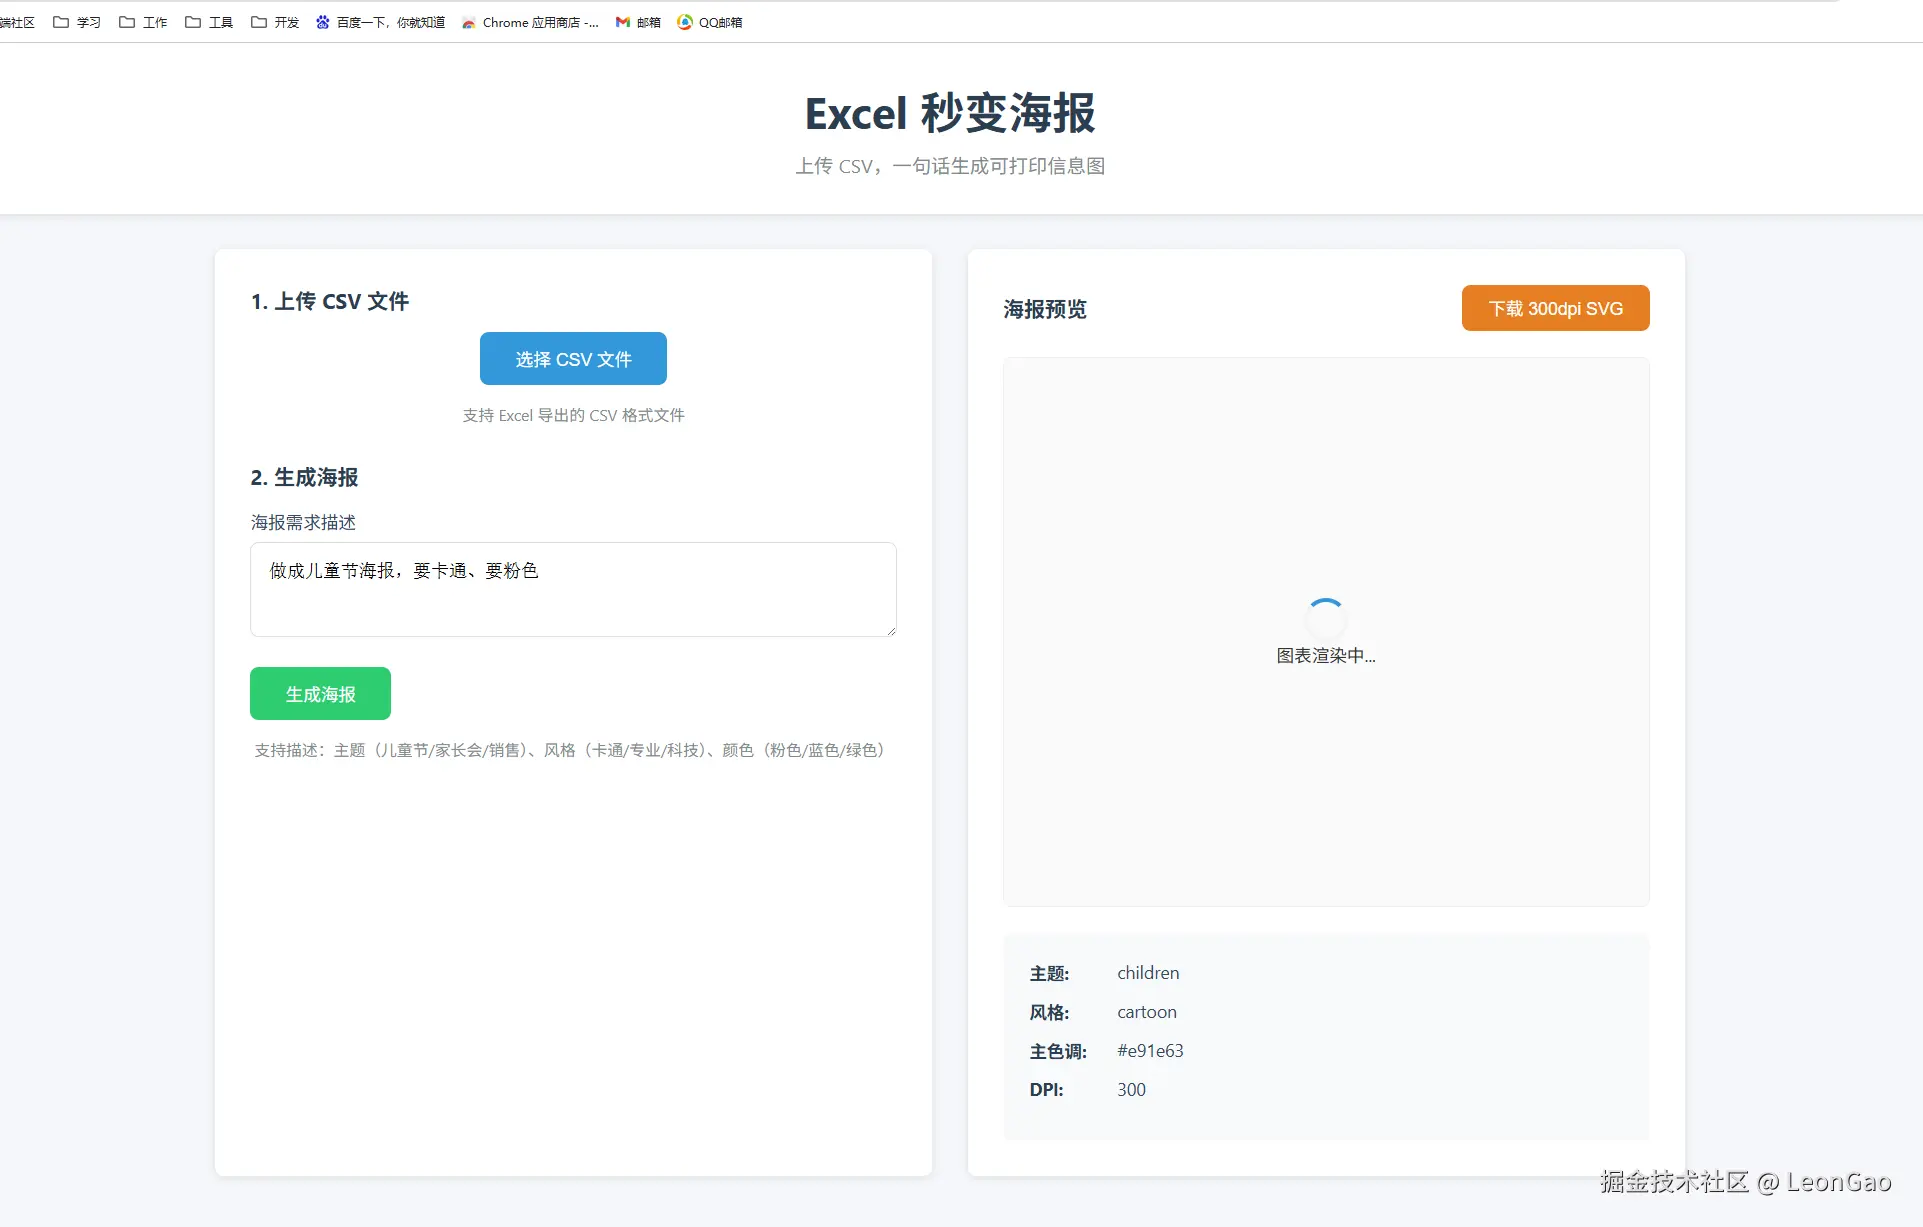Open the Gmail 邮箱 bookmark

tap(638, 22)
